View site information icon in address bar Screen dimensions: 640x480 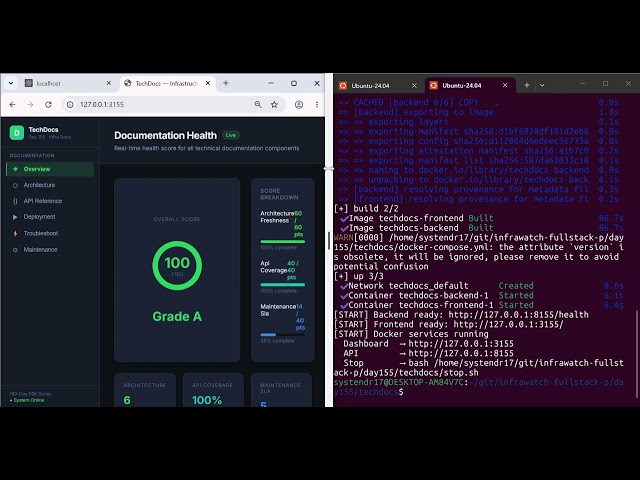point(70,105)
